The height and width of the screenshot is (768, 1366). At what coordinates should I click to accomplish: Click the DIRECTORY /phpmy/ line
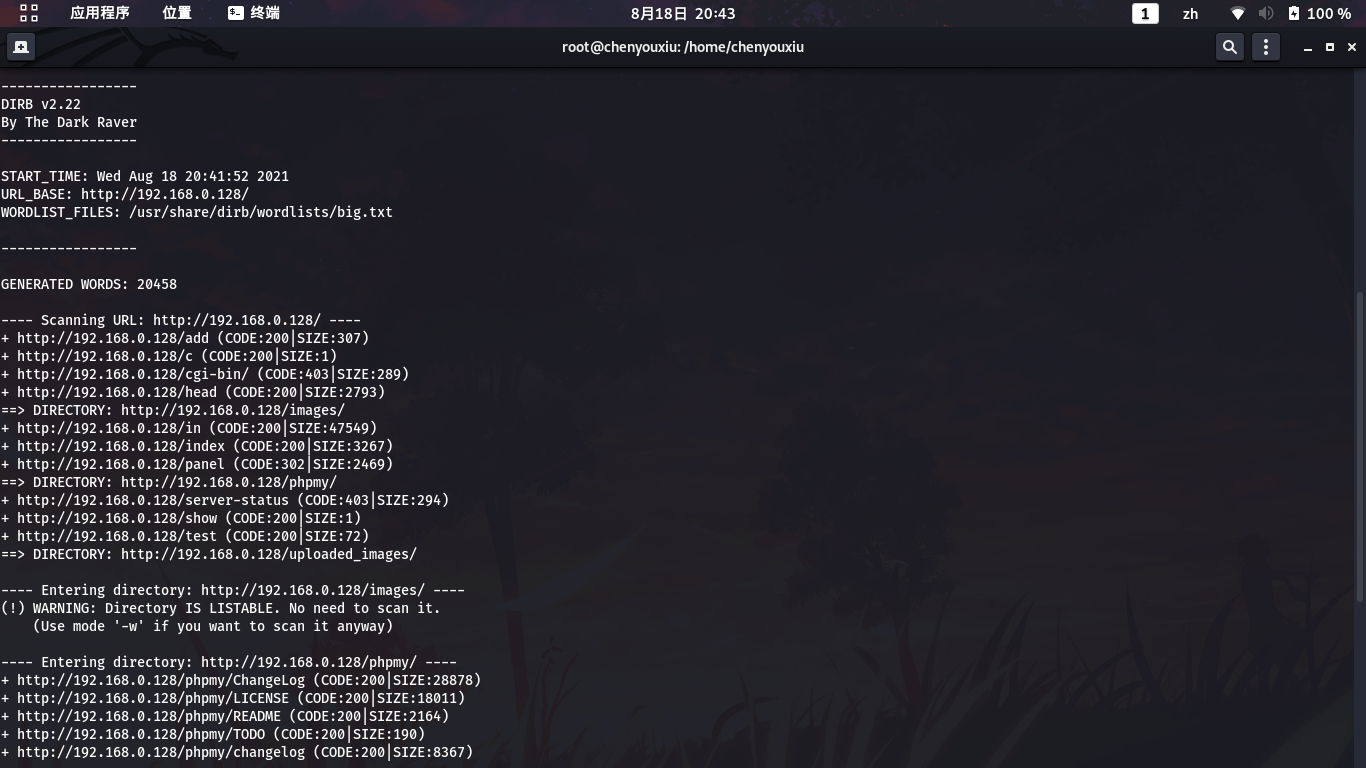(169, 482)
